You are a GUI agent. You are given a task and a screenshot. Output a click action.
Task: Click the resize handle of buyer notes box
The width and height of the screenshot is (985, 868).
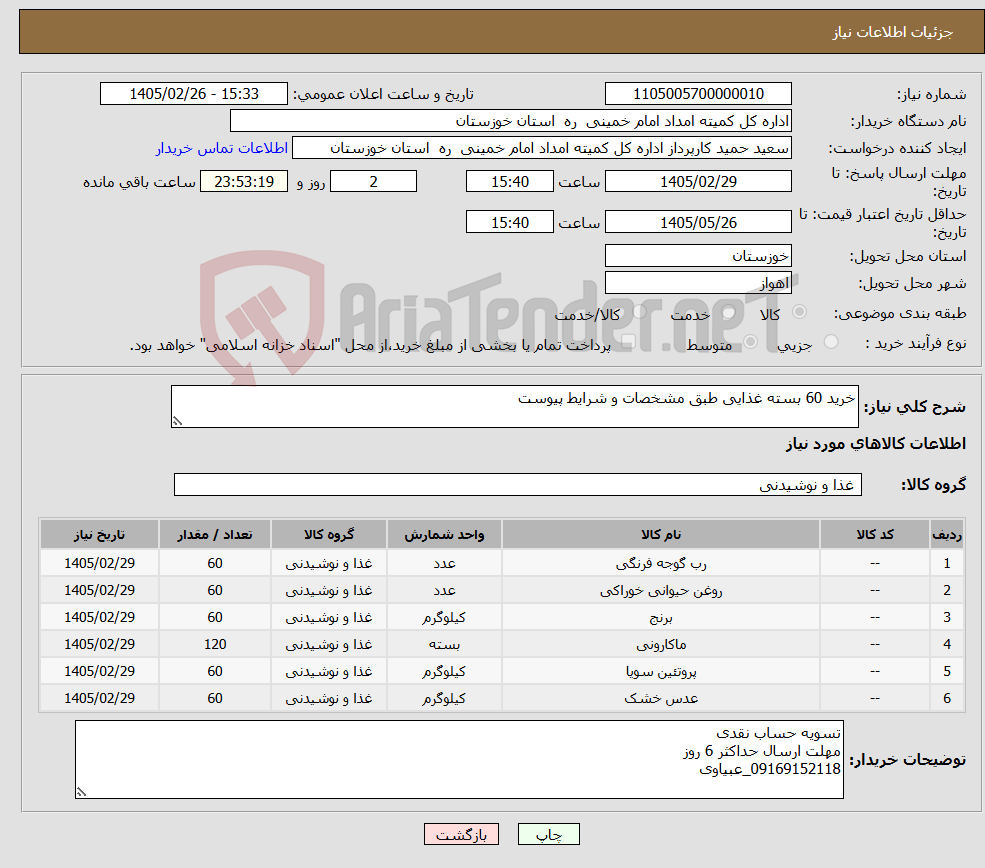81,793
